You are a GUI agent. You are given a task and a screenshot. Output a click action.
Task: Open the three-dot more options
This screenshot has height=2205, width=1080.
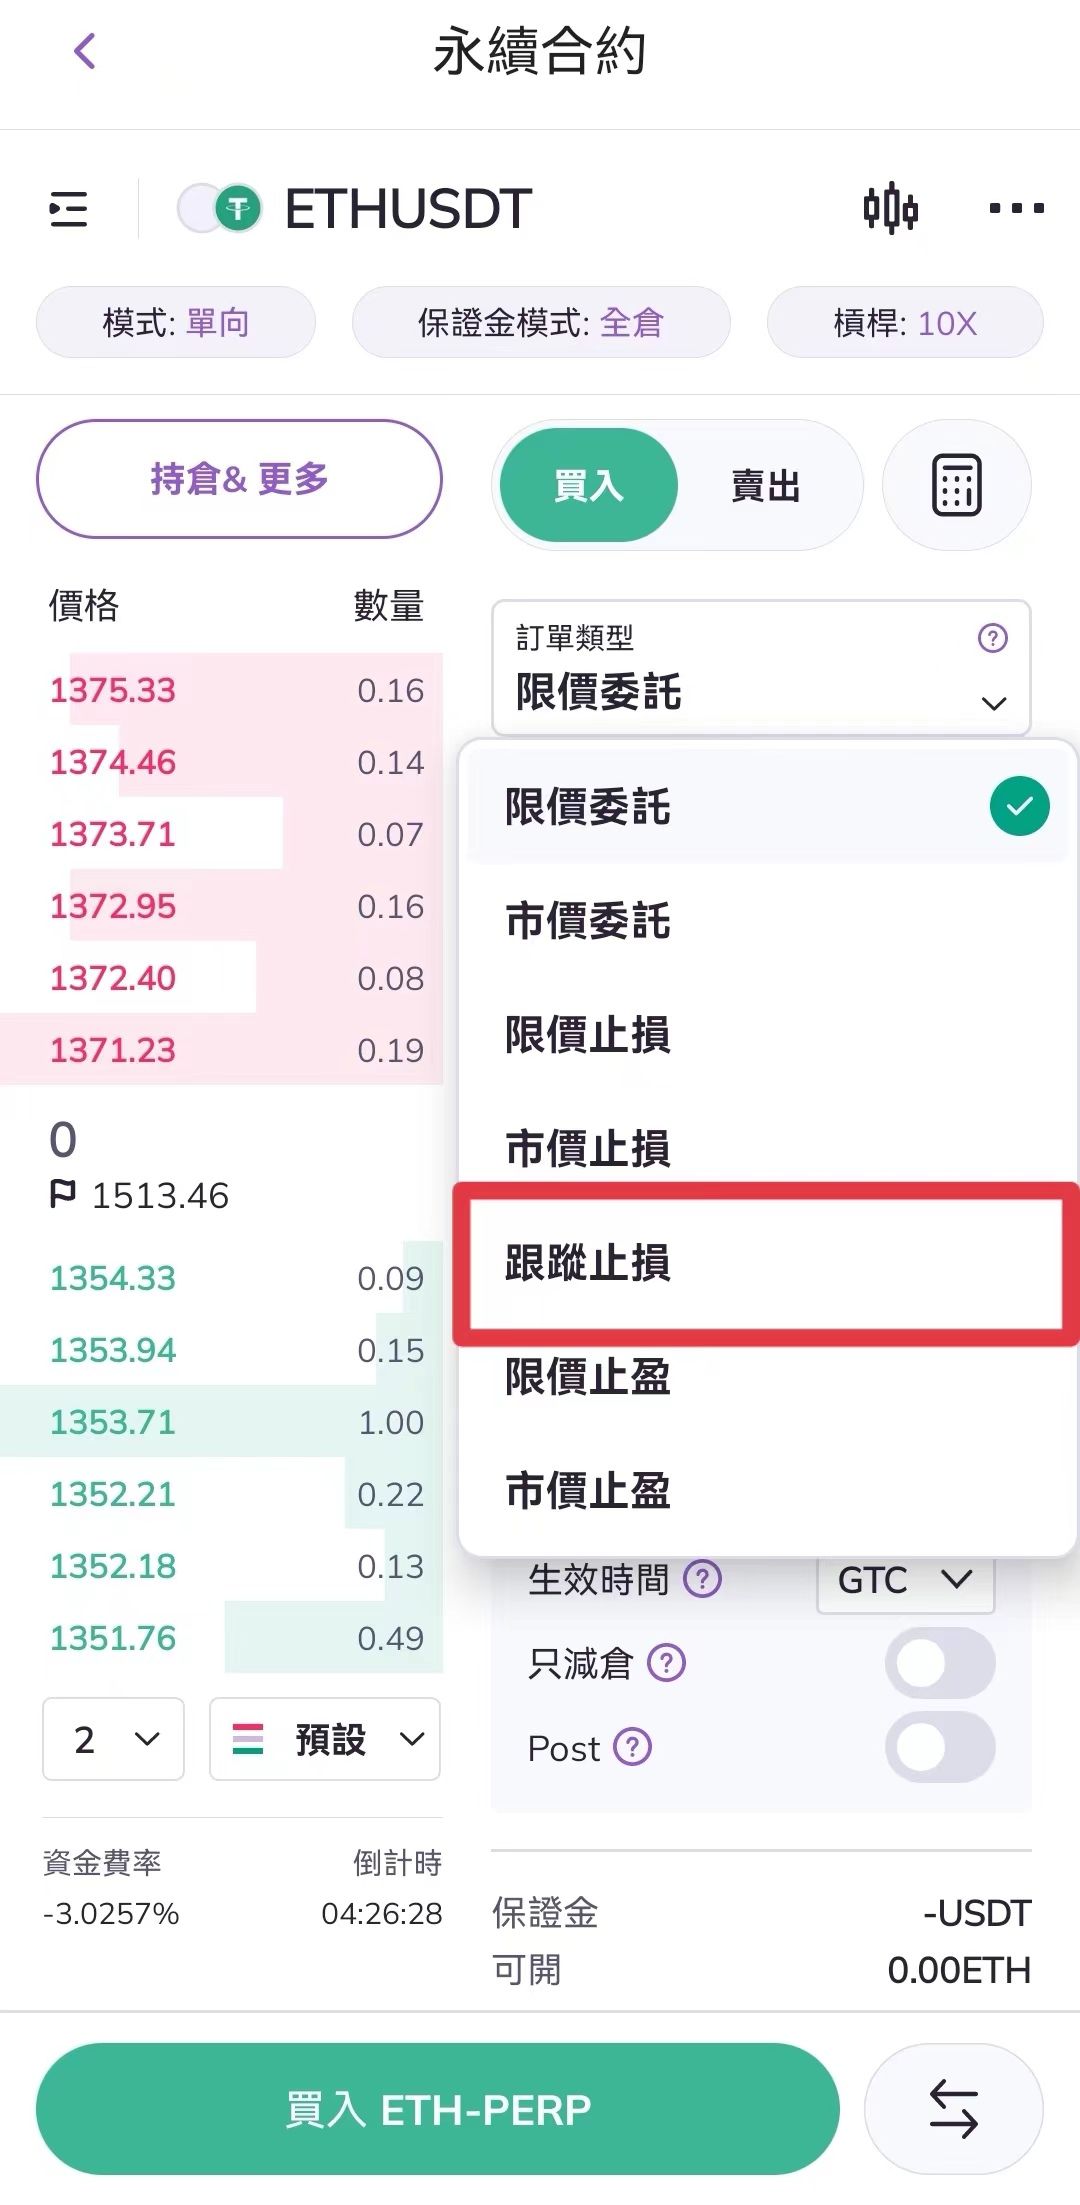coord(1015,209)
